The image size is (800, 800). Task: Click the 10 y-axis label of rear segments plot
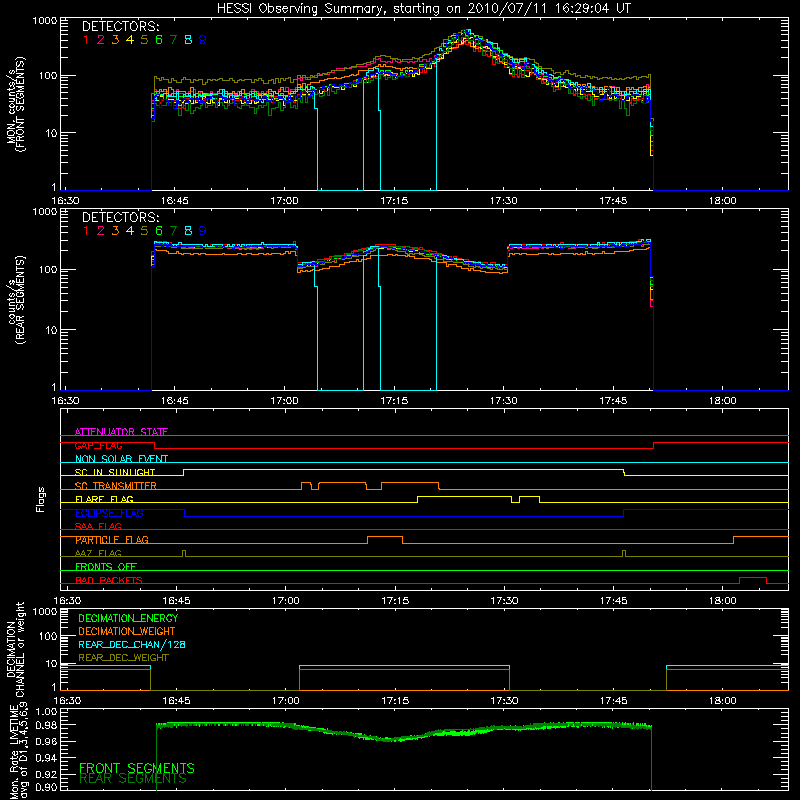51,331
